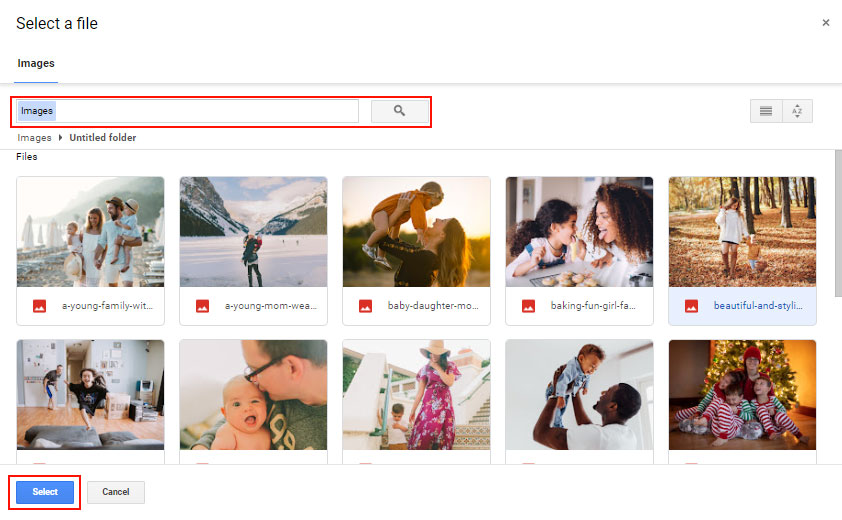842x520 pixels.
Task: Click file name baby-daughter-mo...
Action: [x=433, y=306]
